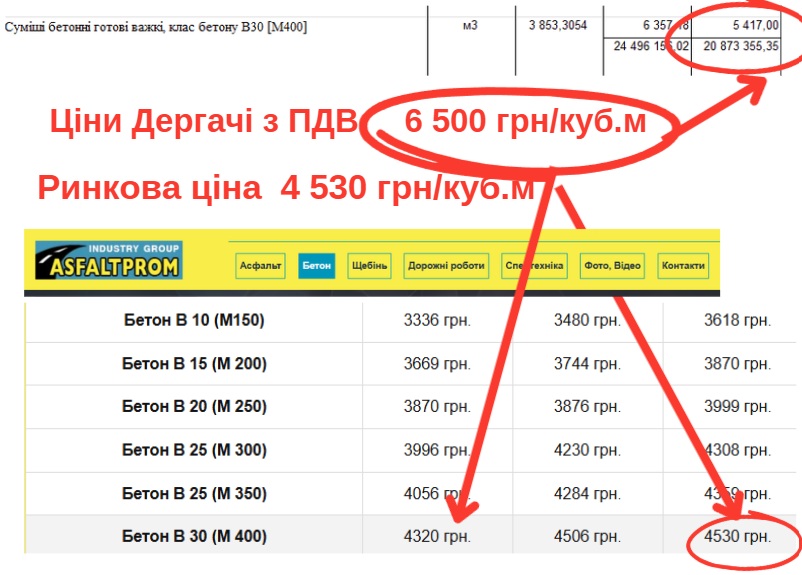The width and height of the screenshot is (802, 575).
Task: Select the circled 4530 грн. table cell
Action: coord(737,537)
